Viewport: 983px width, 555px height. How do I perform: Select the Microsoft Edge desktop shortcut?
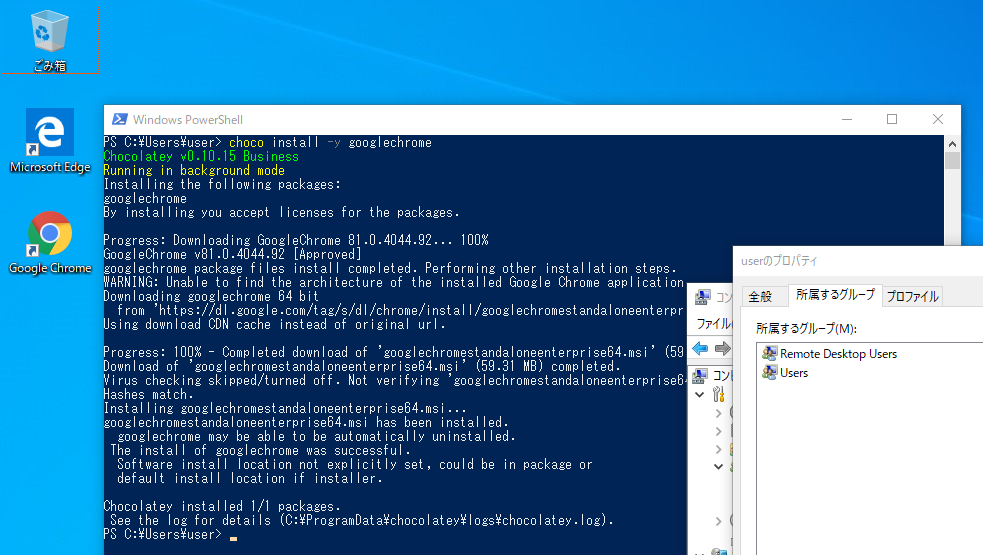(x=50, y=142)
